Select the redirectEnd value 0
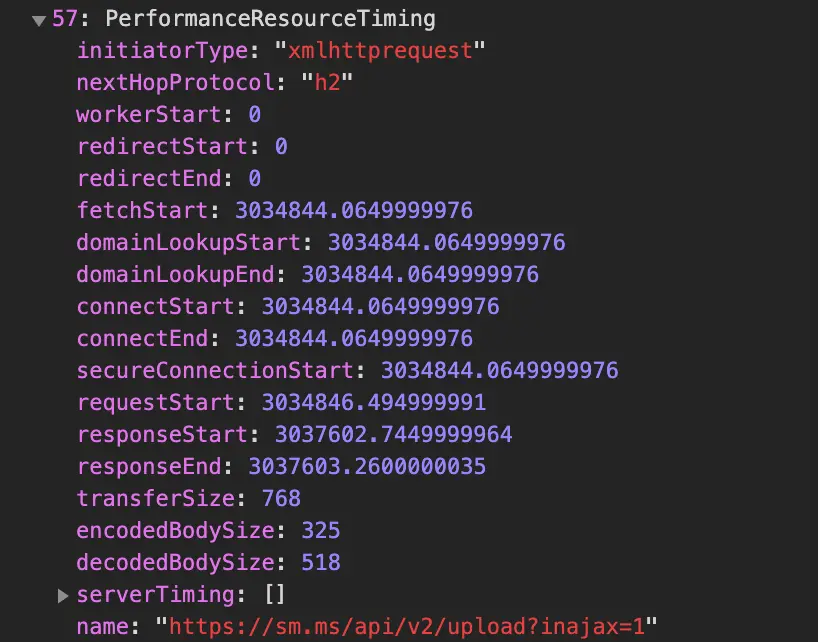Viewport: 818px width, 642px height. [255, 178]
